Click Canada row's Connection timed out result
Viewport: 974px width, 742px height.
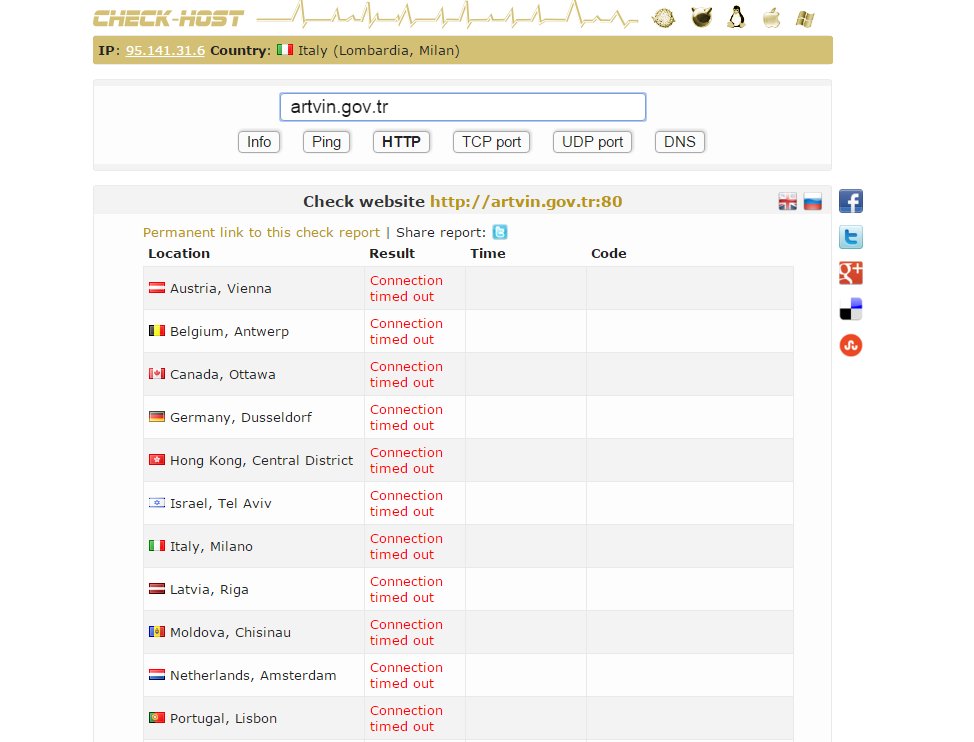406,374
